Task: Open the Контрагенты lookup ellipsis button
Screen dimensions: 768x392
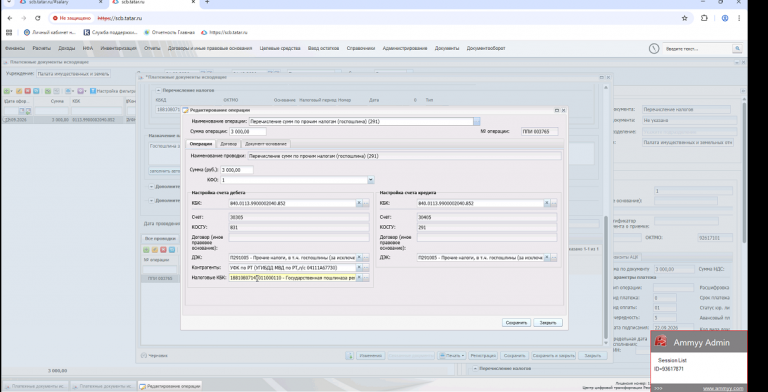Action: [366, 268]
